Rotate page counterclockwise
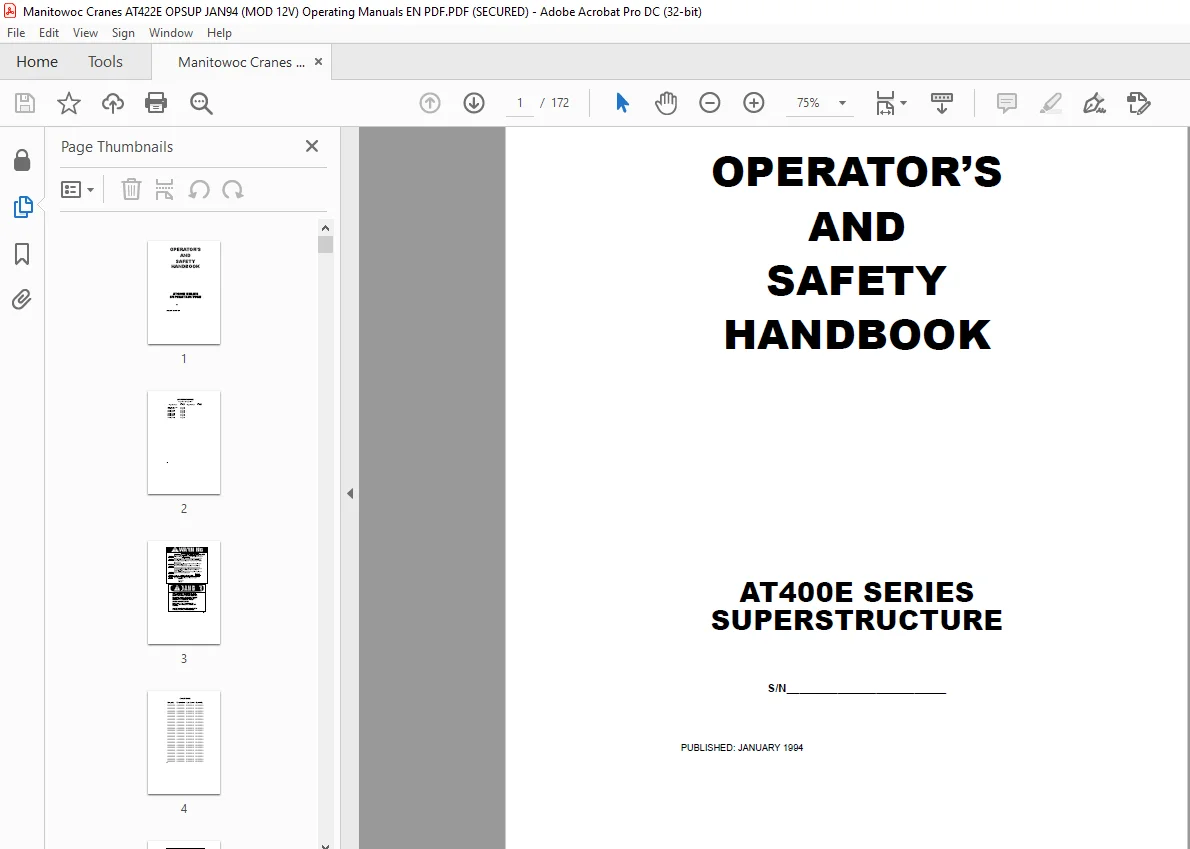This screenshot has height=849, width=1190. [x=199, y=190]
